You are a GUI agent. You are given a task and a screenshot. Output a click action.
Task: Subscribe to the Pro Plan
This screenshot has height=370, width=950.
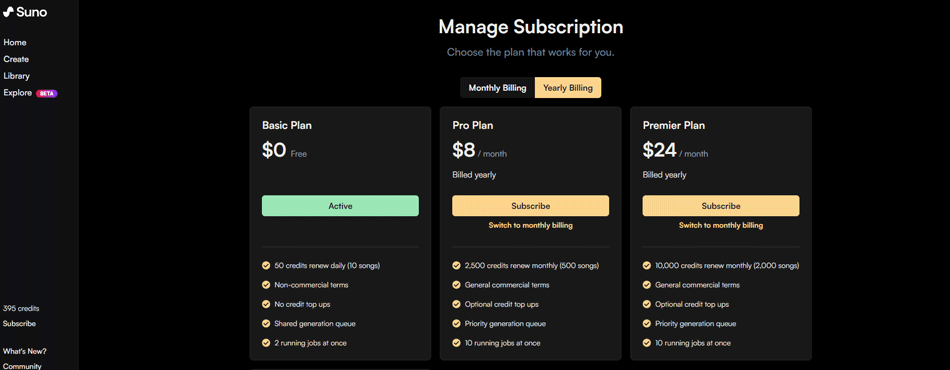531,206
